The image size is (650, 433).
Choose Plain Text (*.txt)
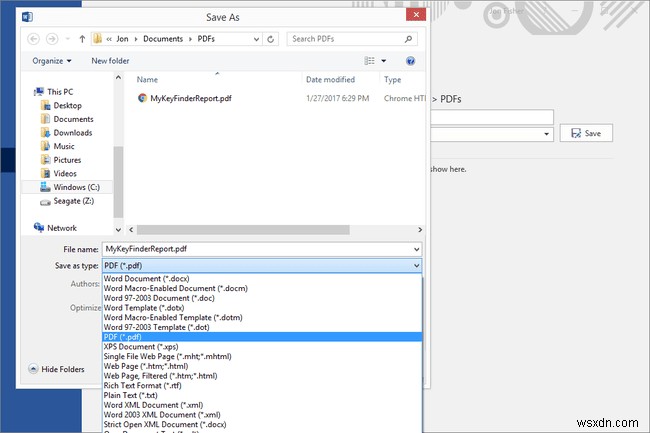(x=262, y=395)
